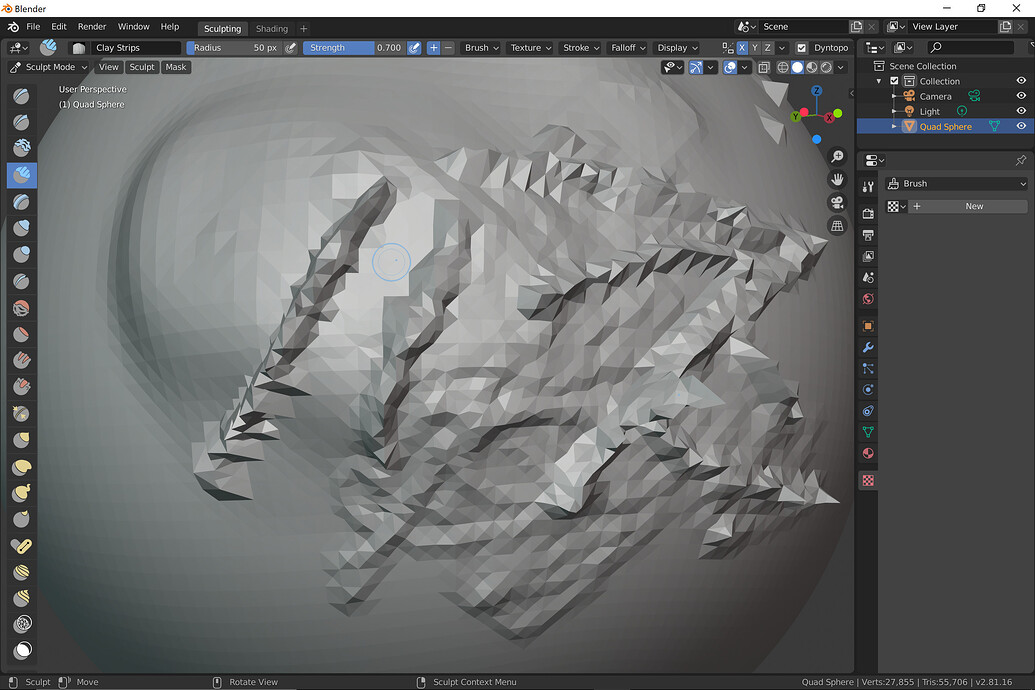Viewport: 1035px width, 690px height.
Task: Select the Layer brush tool
Action: 21,201
